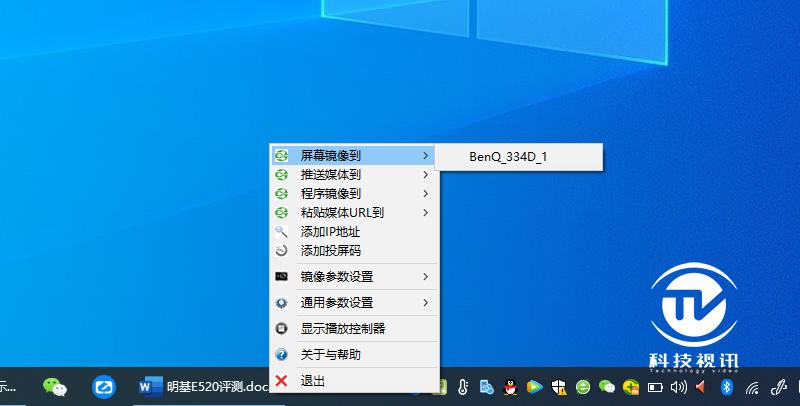800x406 pixels.
Task: Choose 显示播放控制器 from menu
Action: [x=352, y=329]
